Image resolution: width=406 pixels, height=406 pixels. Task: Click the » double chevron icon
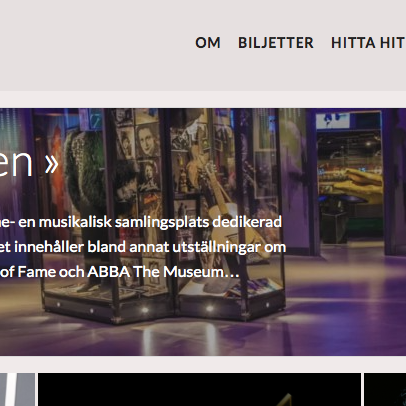click(51, 164)
